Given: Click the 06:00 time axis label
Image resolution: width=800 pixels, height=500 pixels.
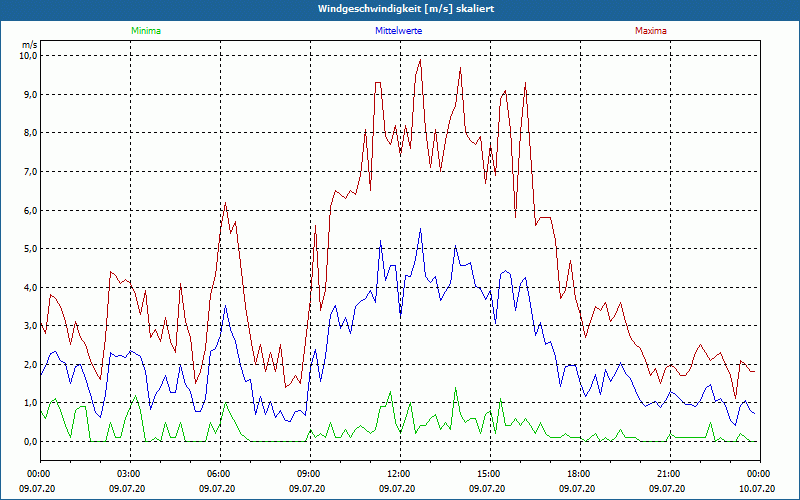Looking at the screenshot, I should (220, 474).
